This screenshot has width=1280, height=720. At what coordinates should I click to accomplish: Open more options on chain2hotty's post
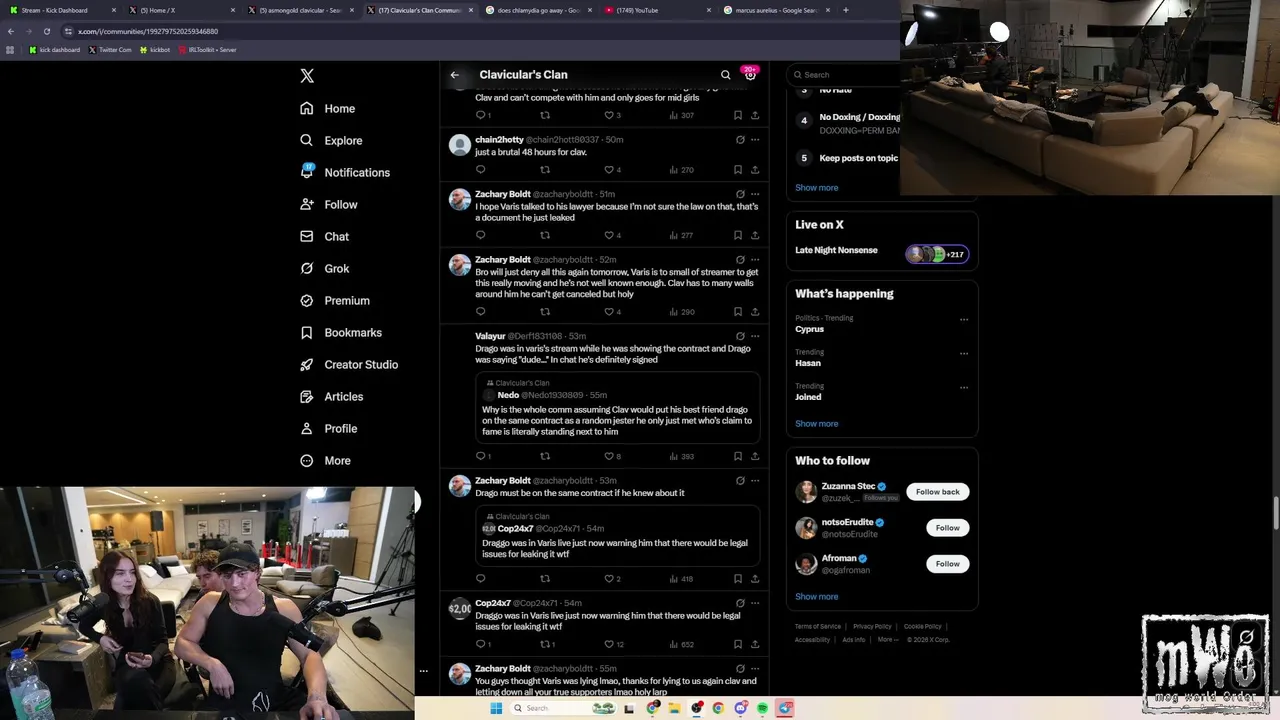755,140
